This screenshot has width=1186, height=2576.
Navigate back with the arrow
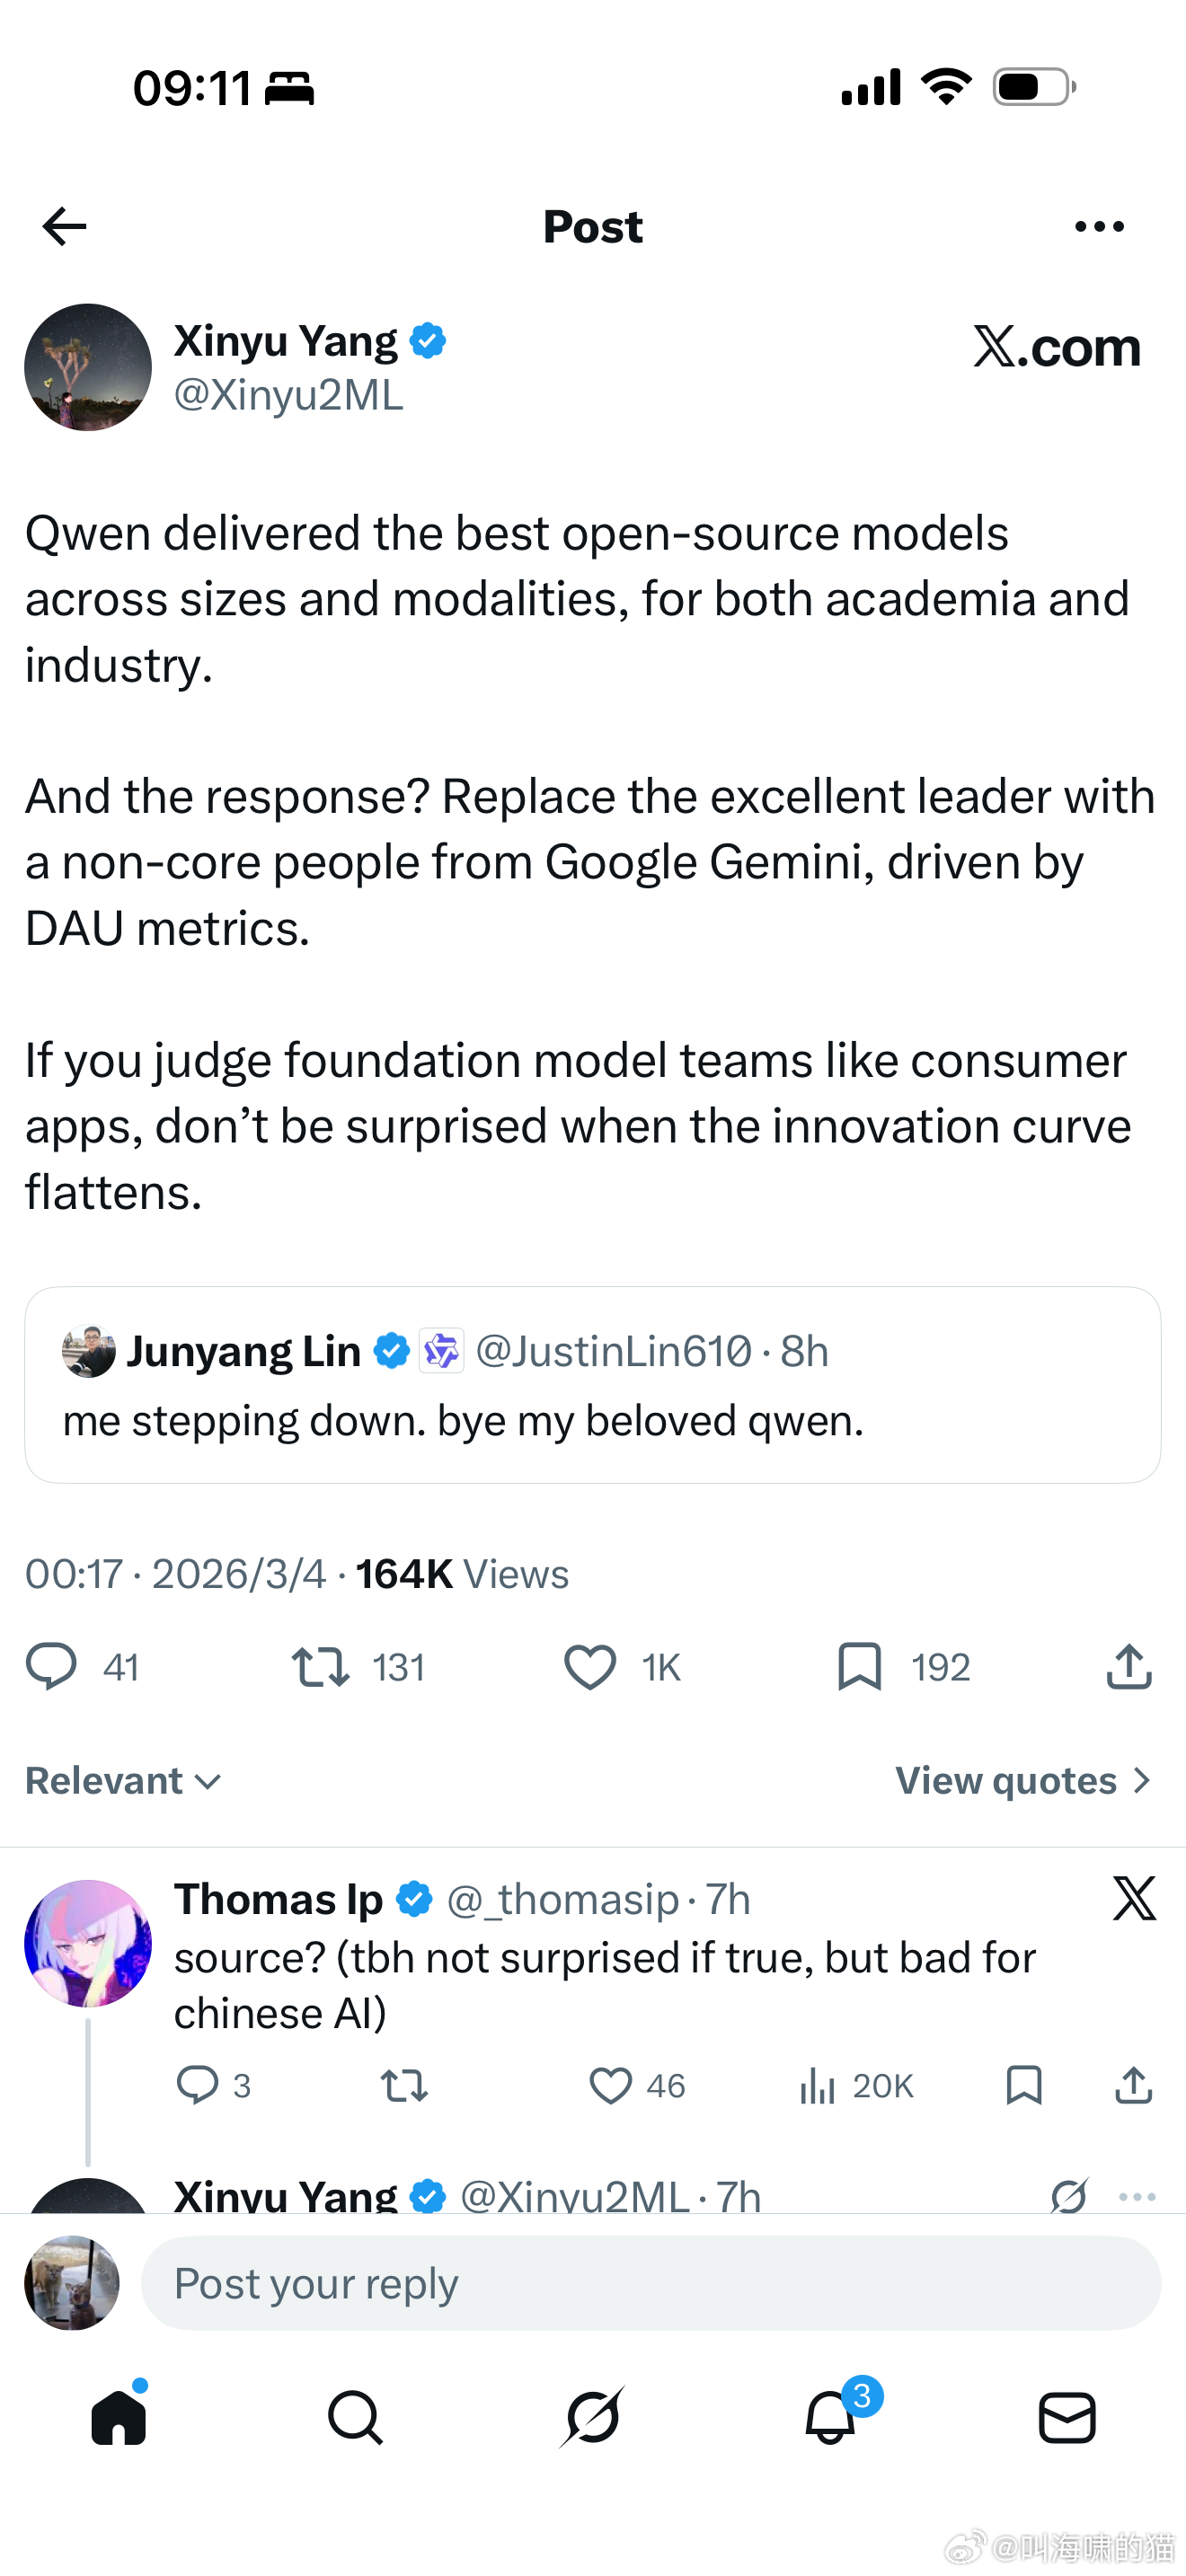(63, 226)
